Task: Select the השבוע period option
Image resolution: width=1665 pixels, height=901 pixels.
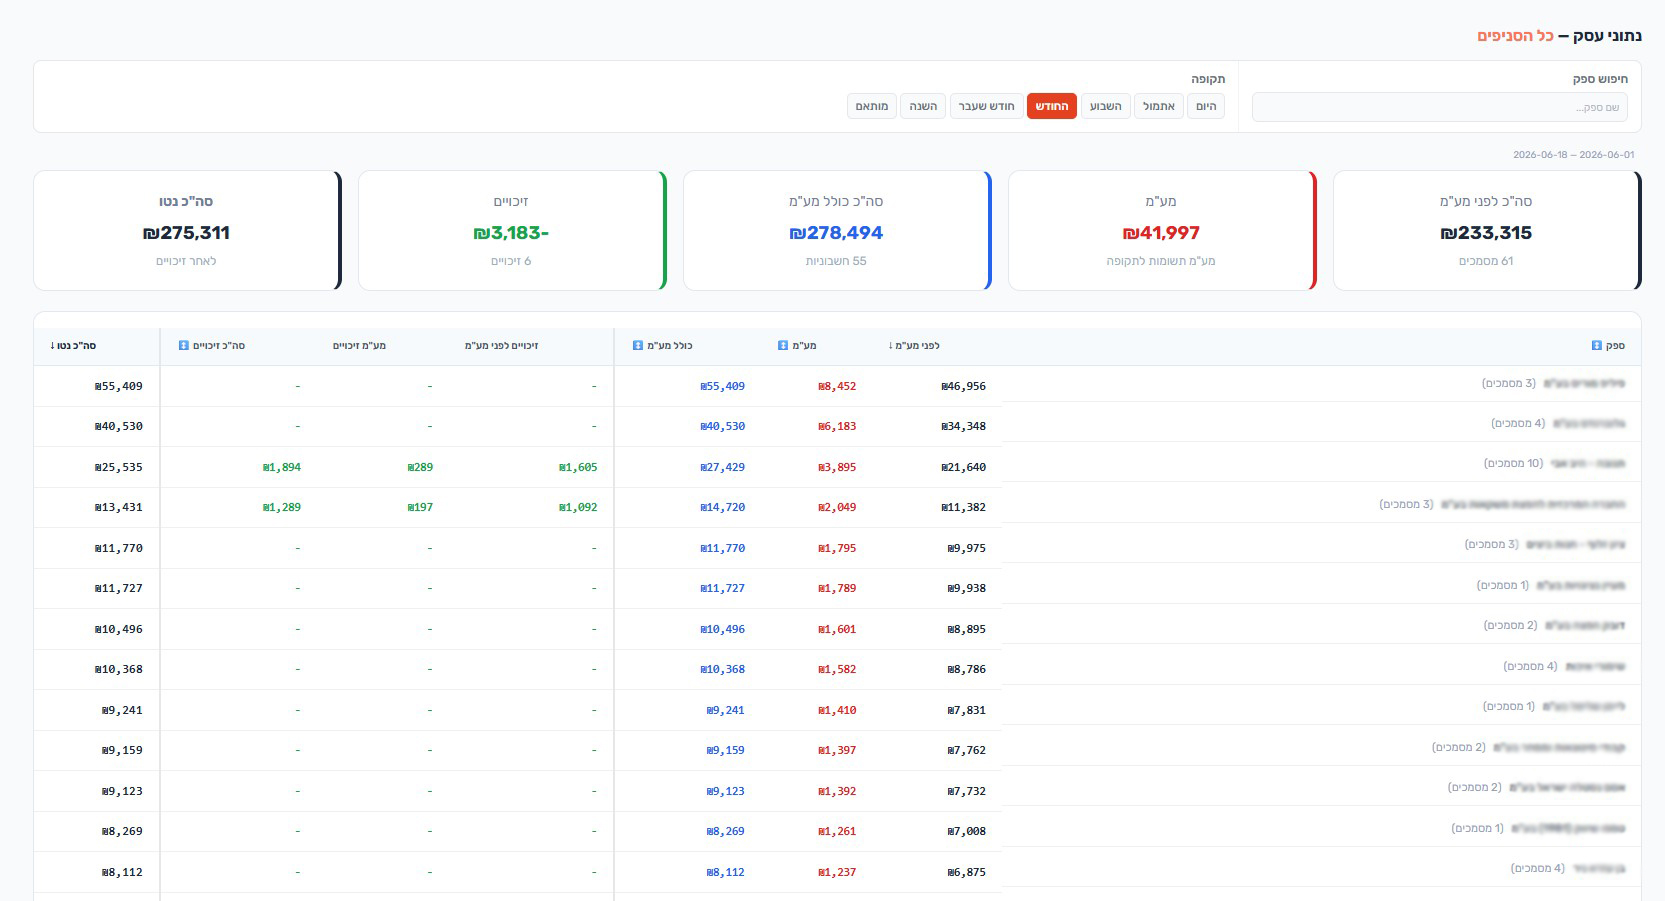Action: click(x=1105, y=106)
